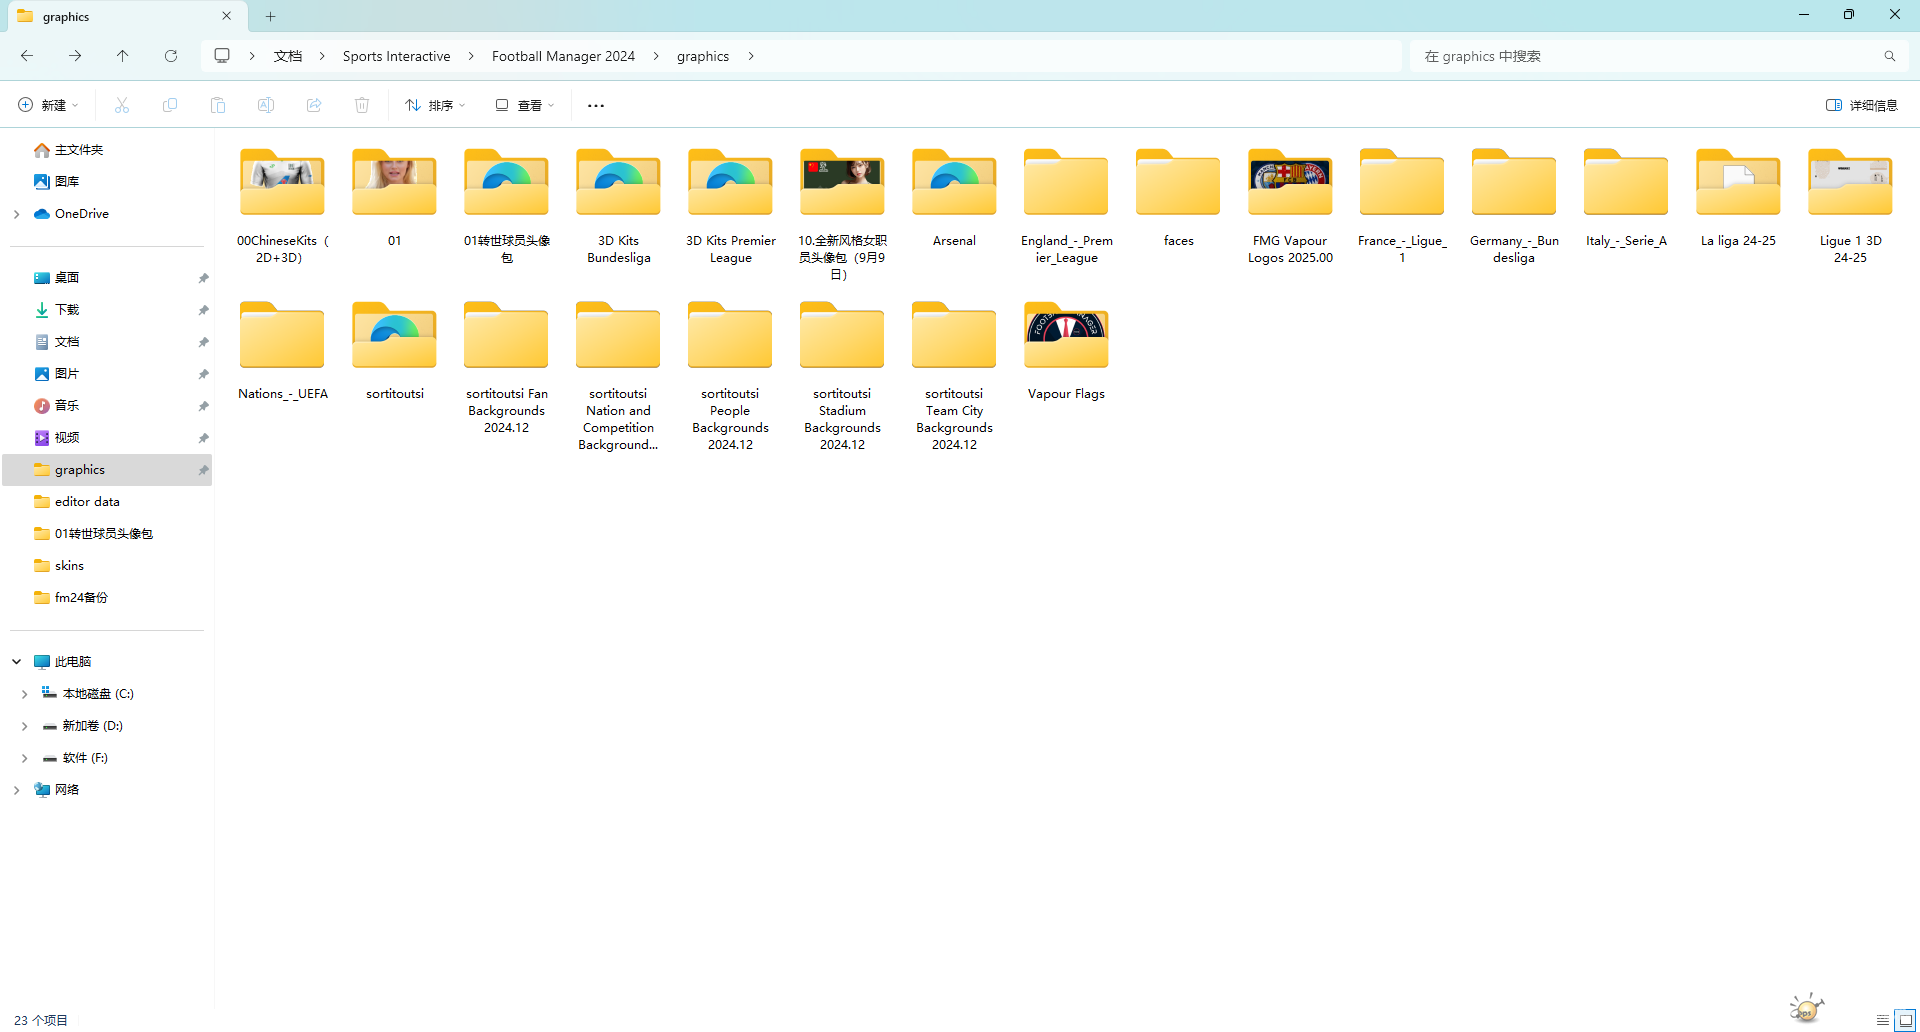Click 文档 in the address breadcrumb

click(288, 56)
